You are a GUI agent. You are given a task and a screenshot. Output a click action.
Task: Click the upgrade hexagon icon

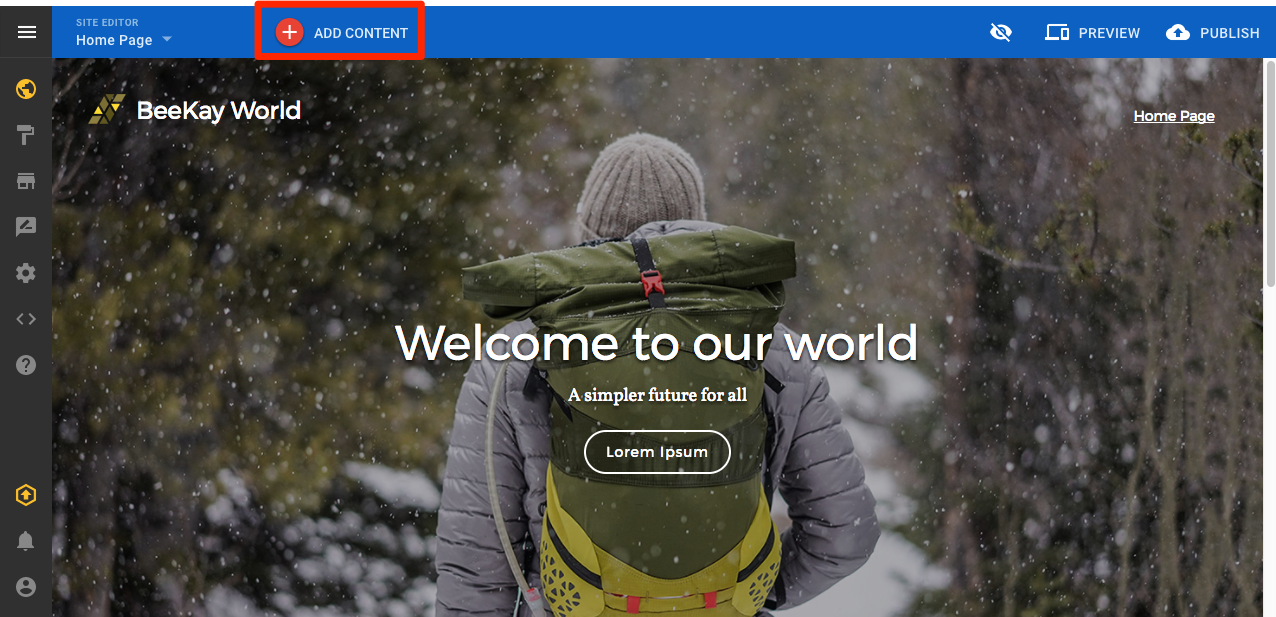click(x=26, y=495)
